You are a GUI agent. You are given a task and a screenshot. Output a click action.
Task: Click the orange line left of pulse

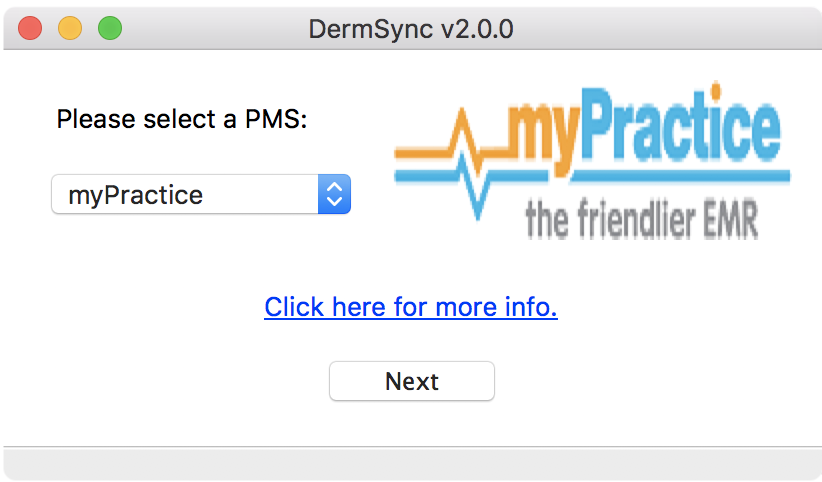pyautogui.click(x=420, y=152)
